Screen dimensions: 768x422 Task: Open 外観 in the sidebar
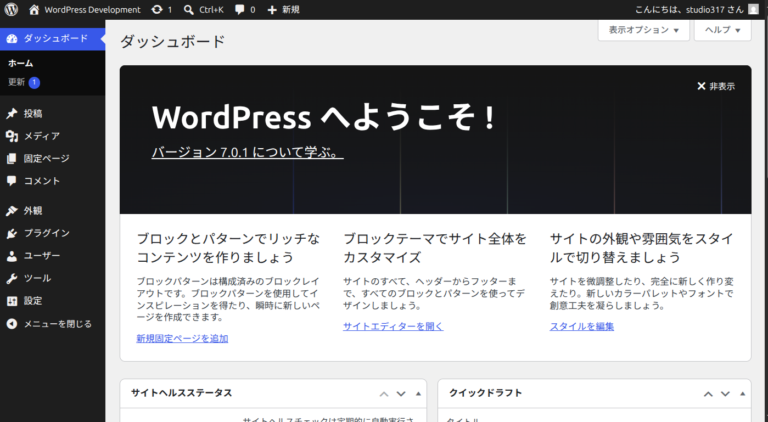pos(52,211)
